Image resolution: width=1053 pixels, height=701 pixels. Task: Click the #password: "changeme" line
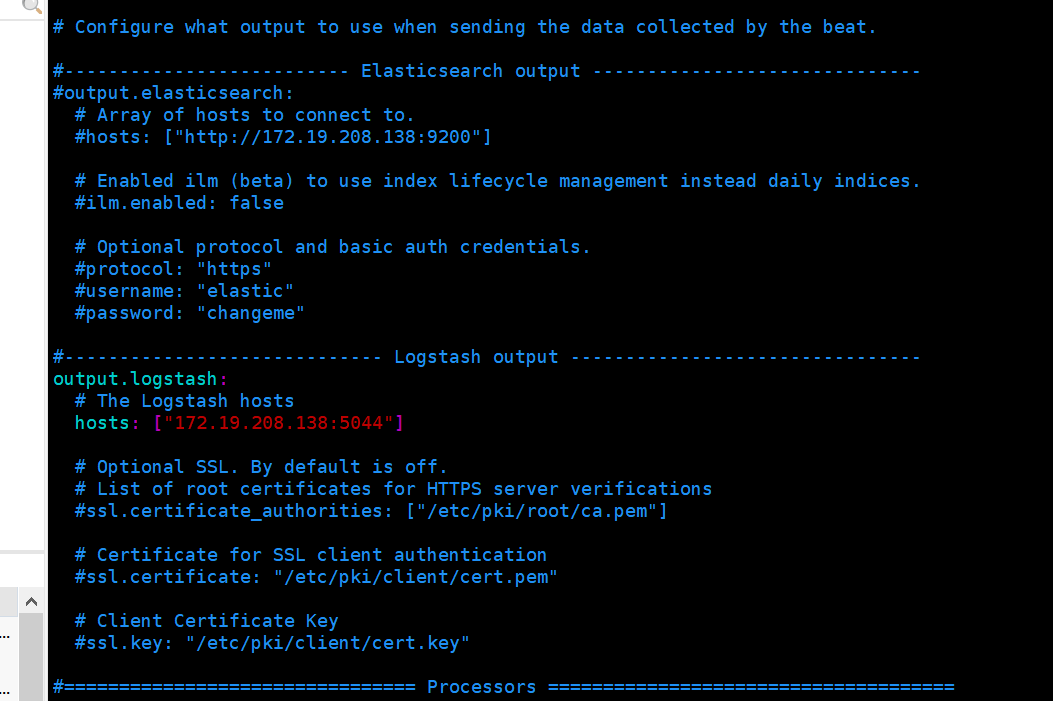click(190, 313)
